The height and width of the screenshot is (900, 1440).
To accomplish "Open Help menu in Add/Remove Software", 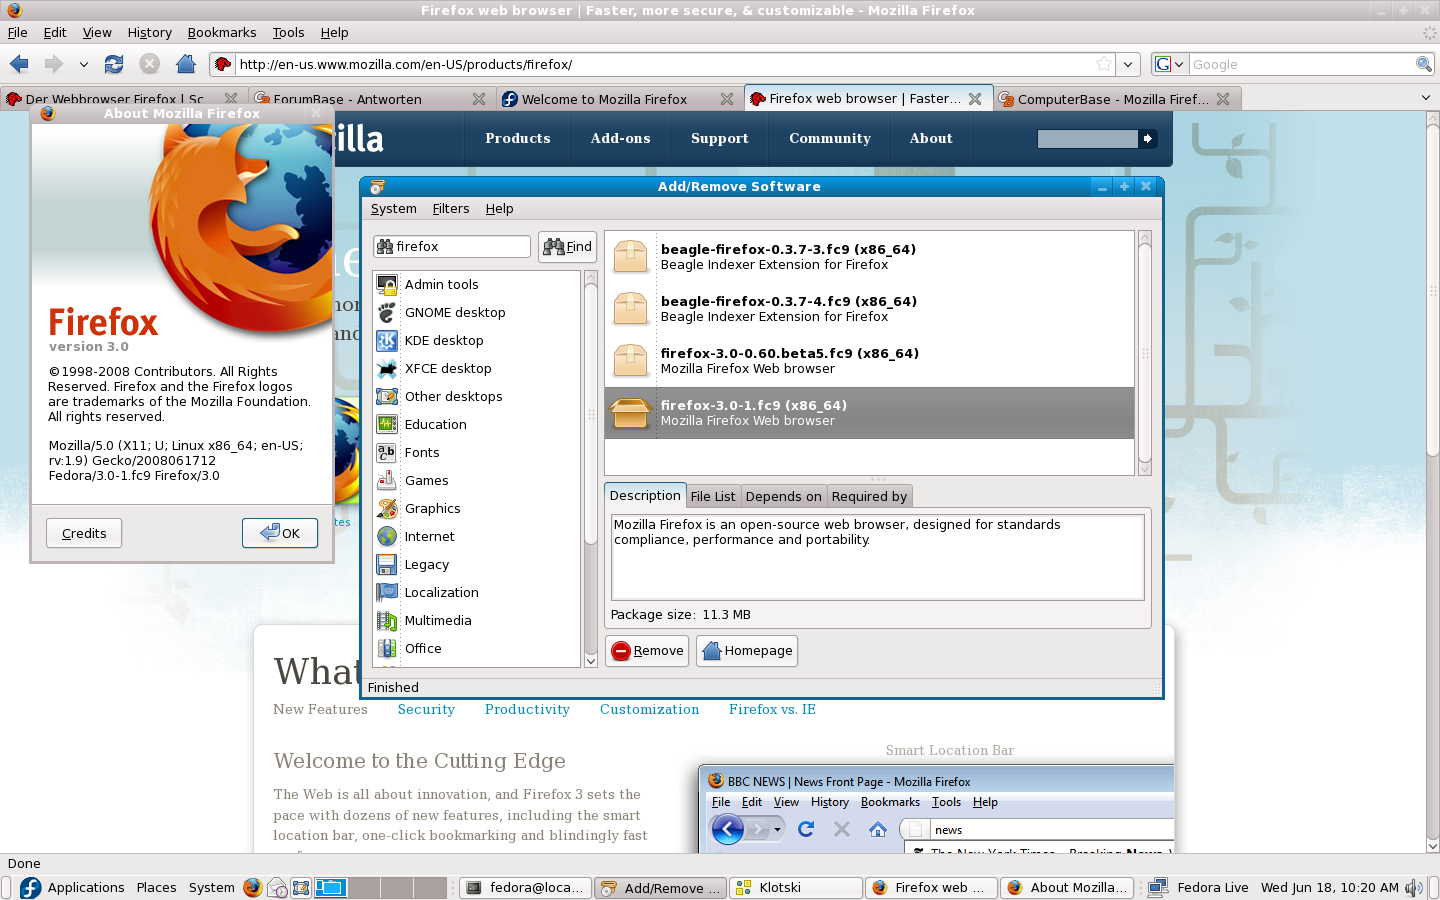I will 500,209.
